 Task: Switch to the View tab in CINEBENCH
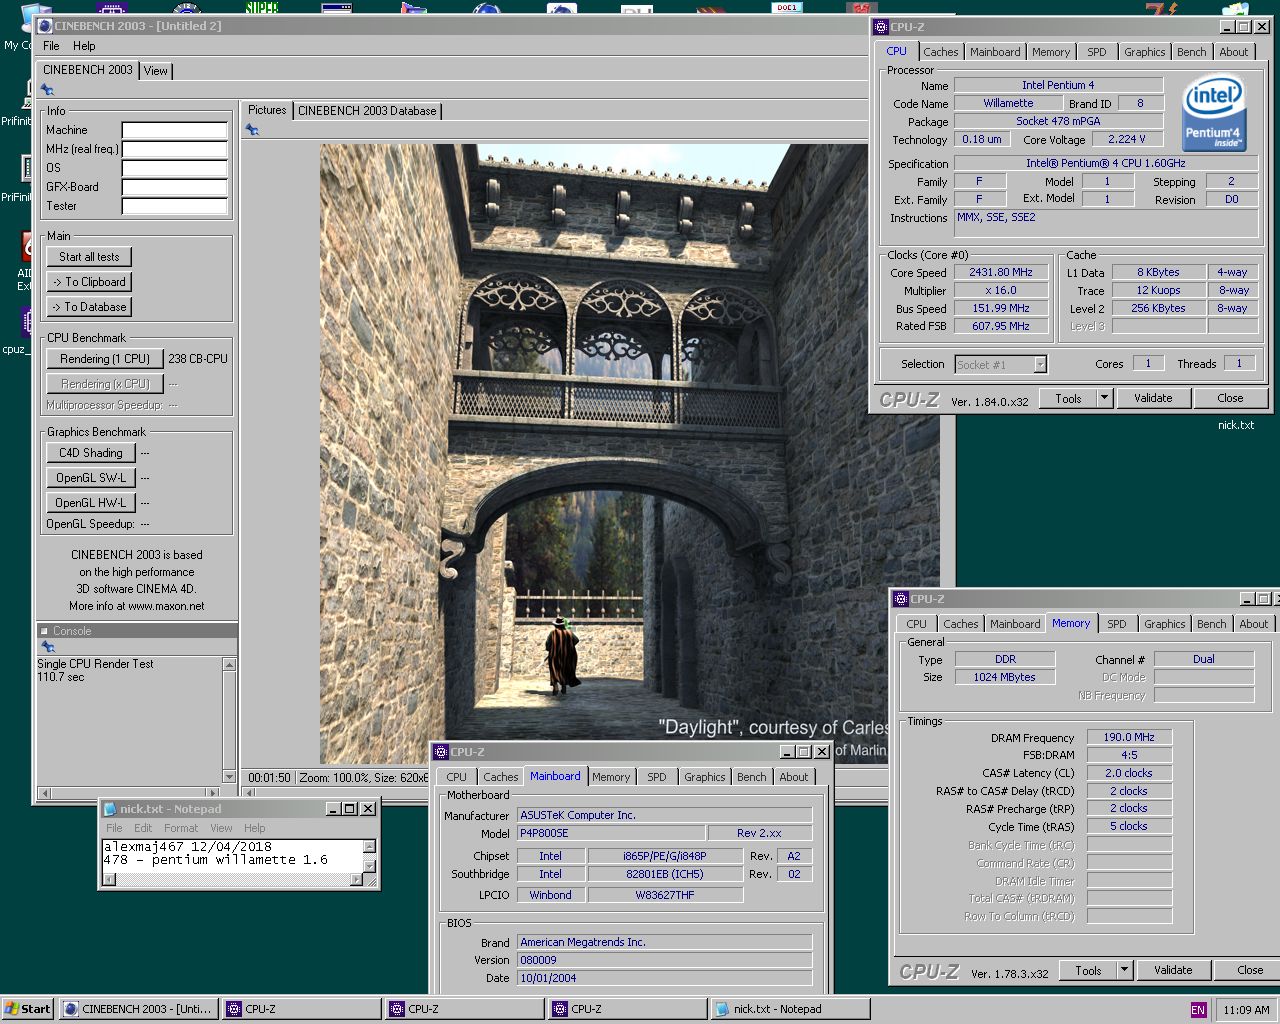click(156, 71)
